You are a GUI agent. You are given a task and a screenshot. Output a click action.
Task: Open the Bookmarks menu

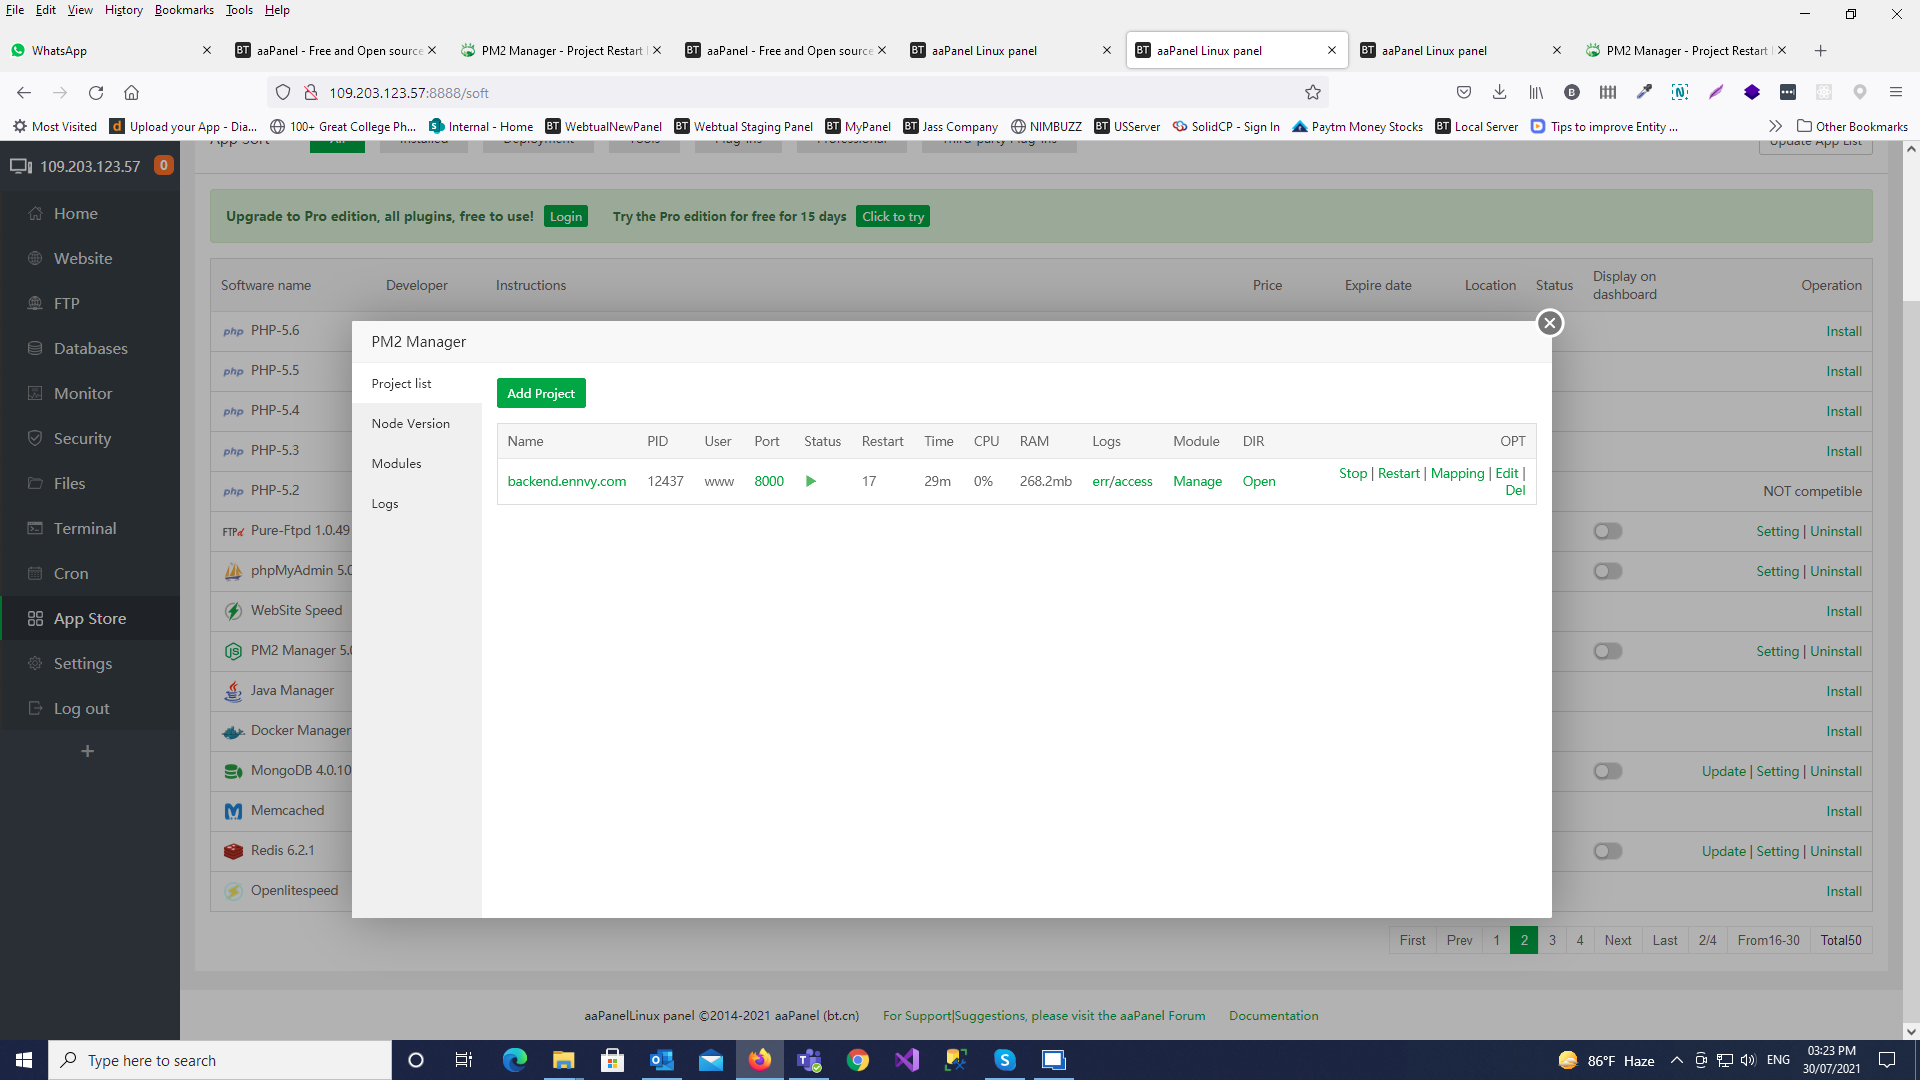point(184,10)
